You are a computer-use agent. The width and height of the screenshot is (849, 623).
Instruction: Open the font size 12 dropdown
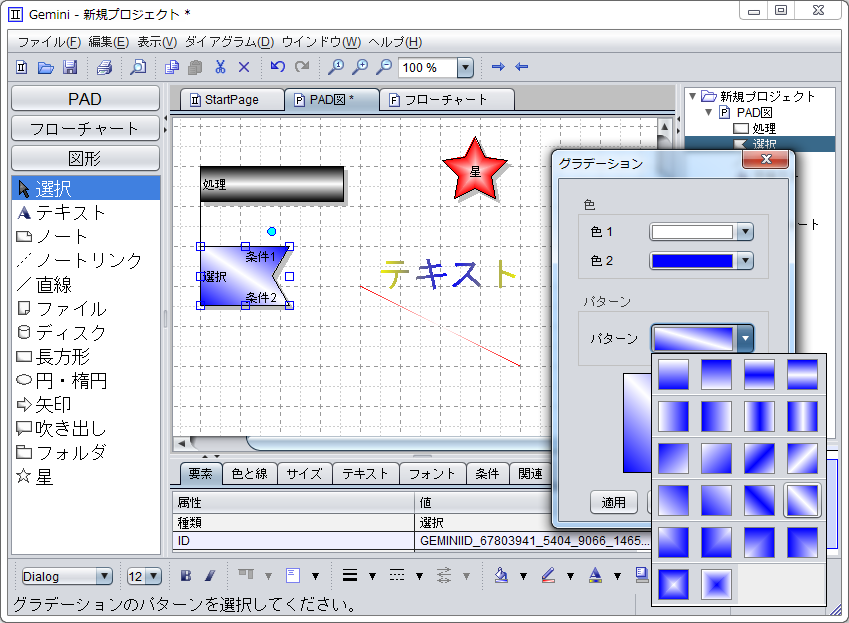(x=154, y=576)
